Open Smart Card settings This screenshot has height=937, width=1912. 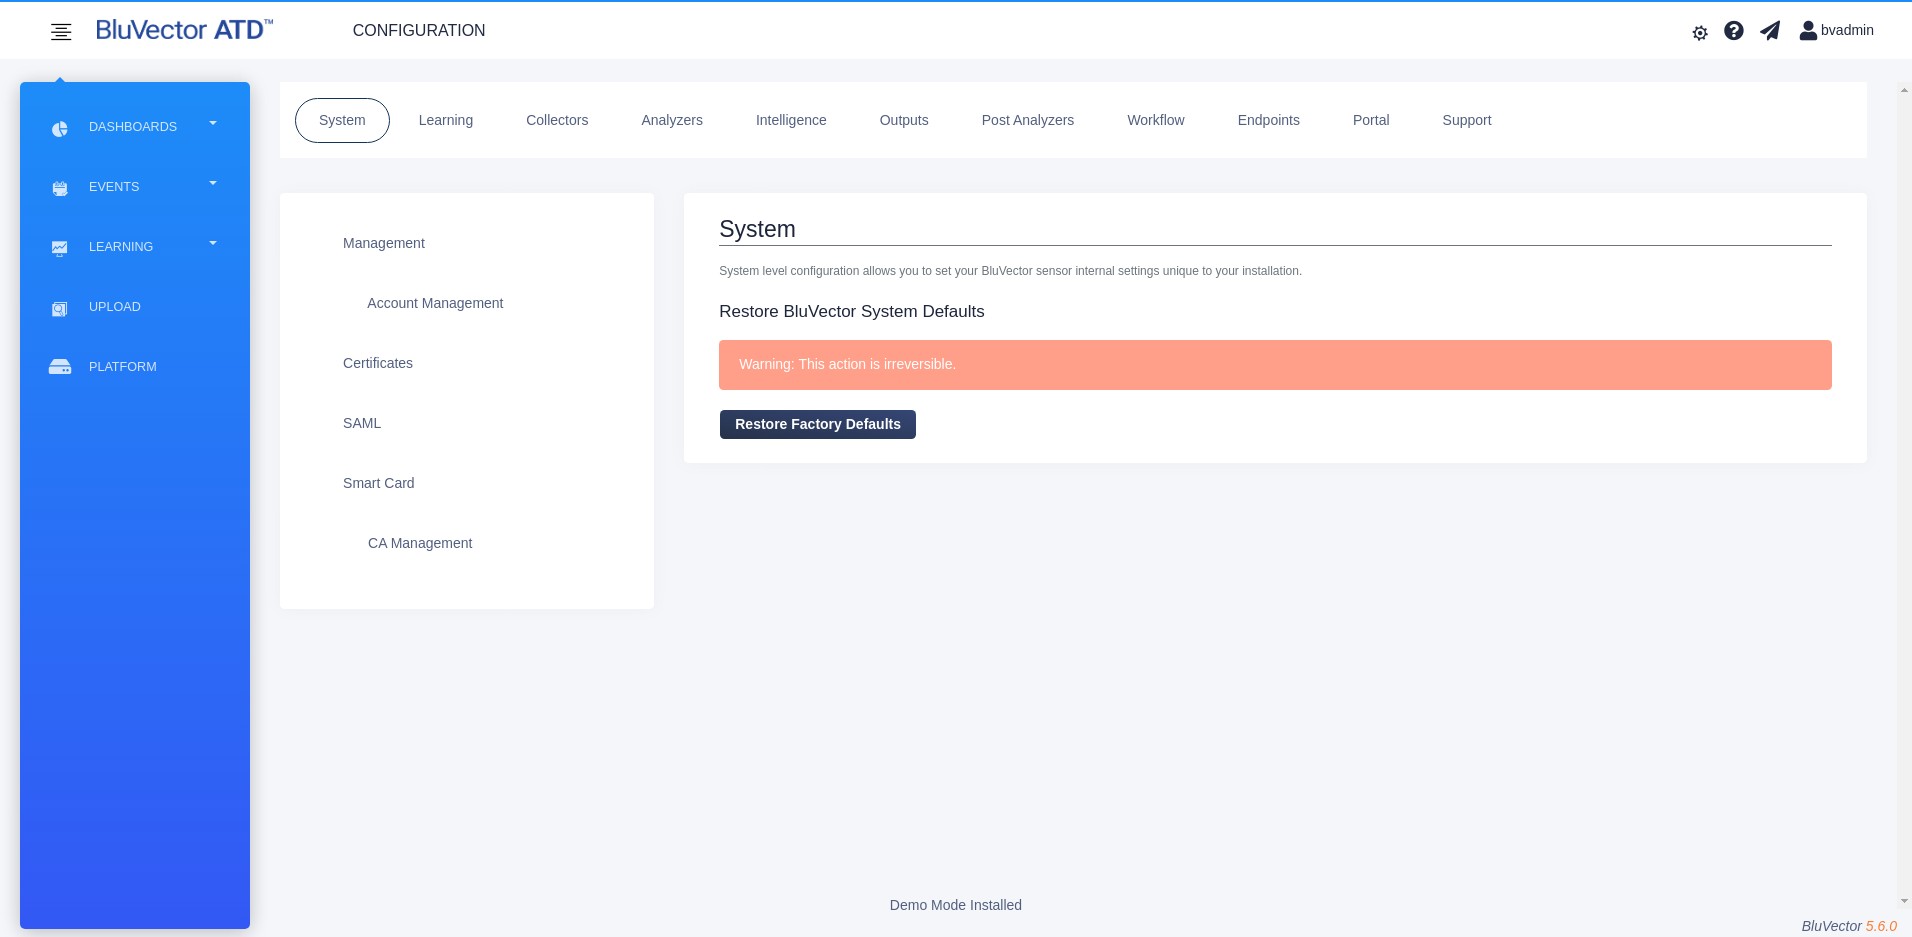[x=379, y=483]
